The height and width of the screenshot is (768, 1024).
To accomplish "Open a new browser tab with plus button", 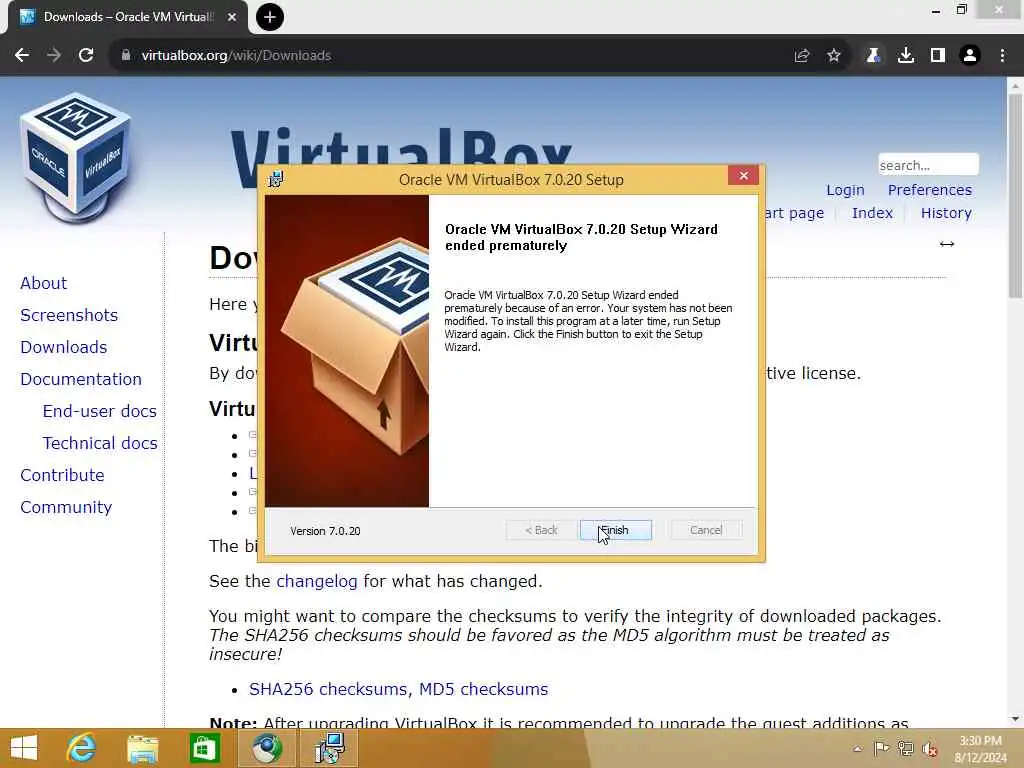I will [x=270, y=17].
